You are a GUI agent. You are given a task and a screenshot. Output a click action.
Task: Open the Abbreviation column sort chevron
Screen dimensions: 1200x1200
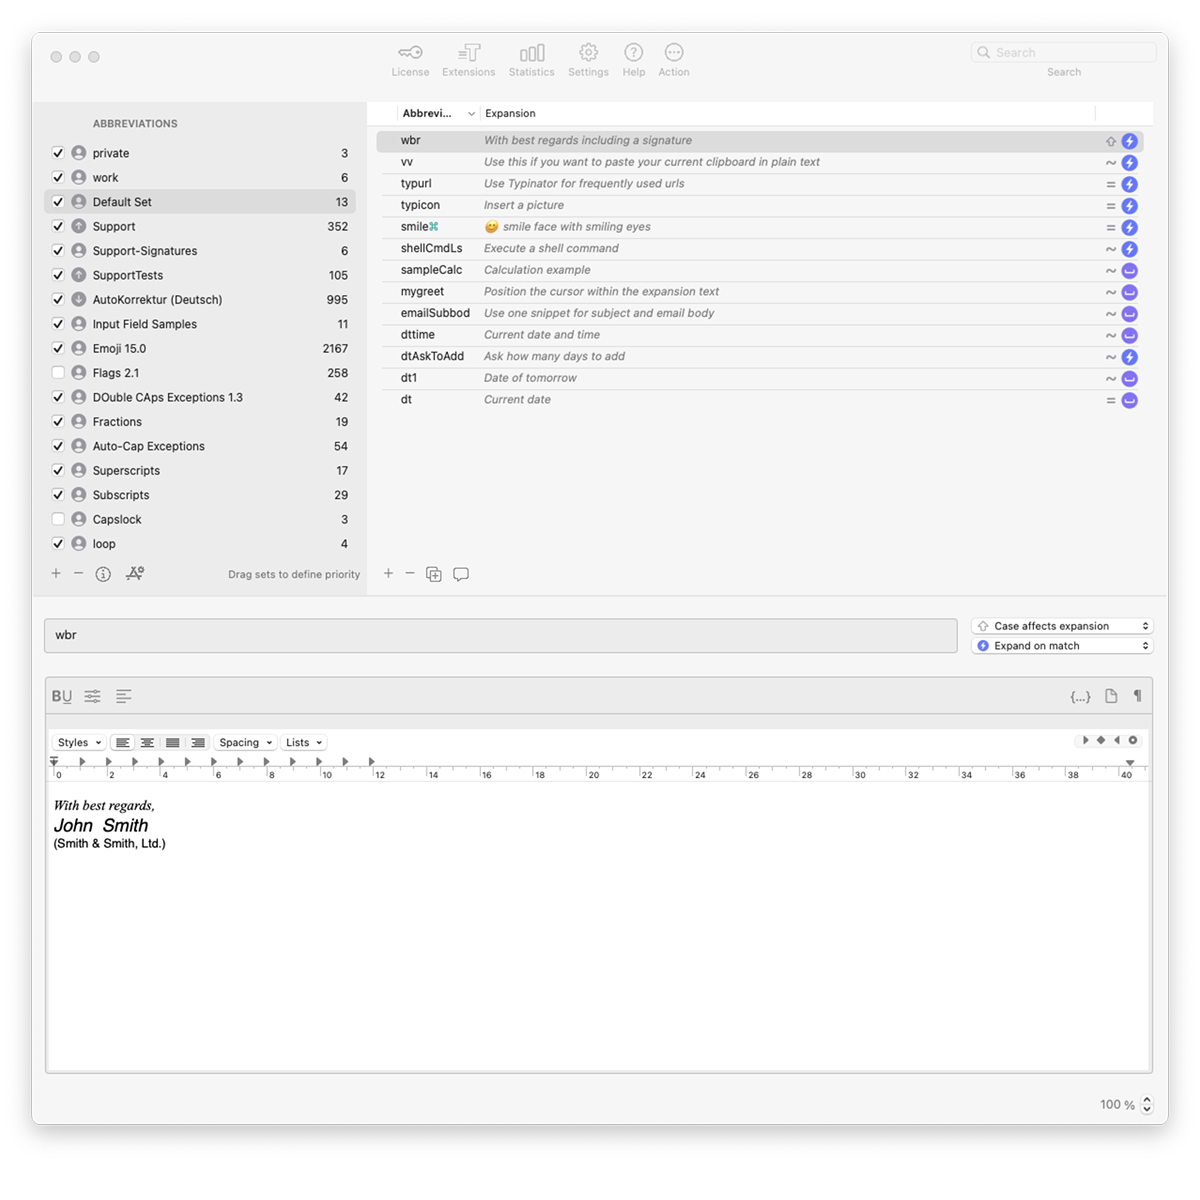[471, 114]
